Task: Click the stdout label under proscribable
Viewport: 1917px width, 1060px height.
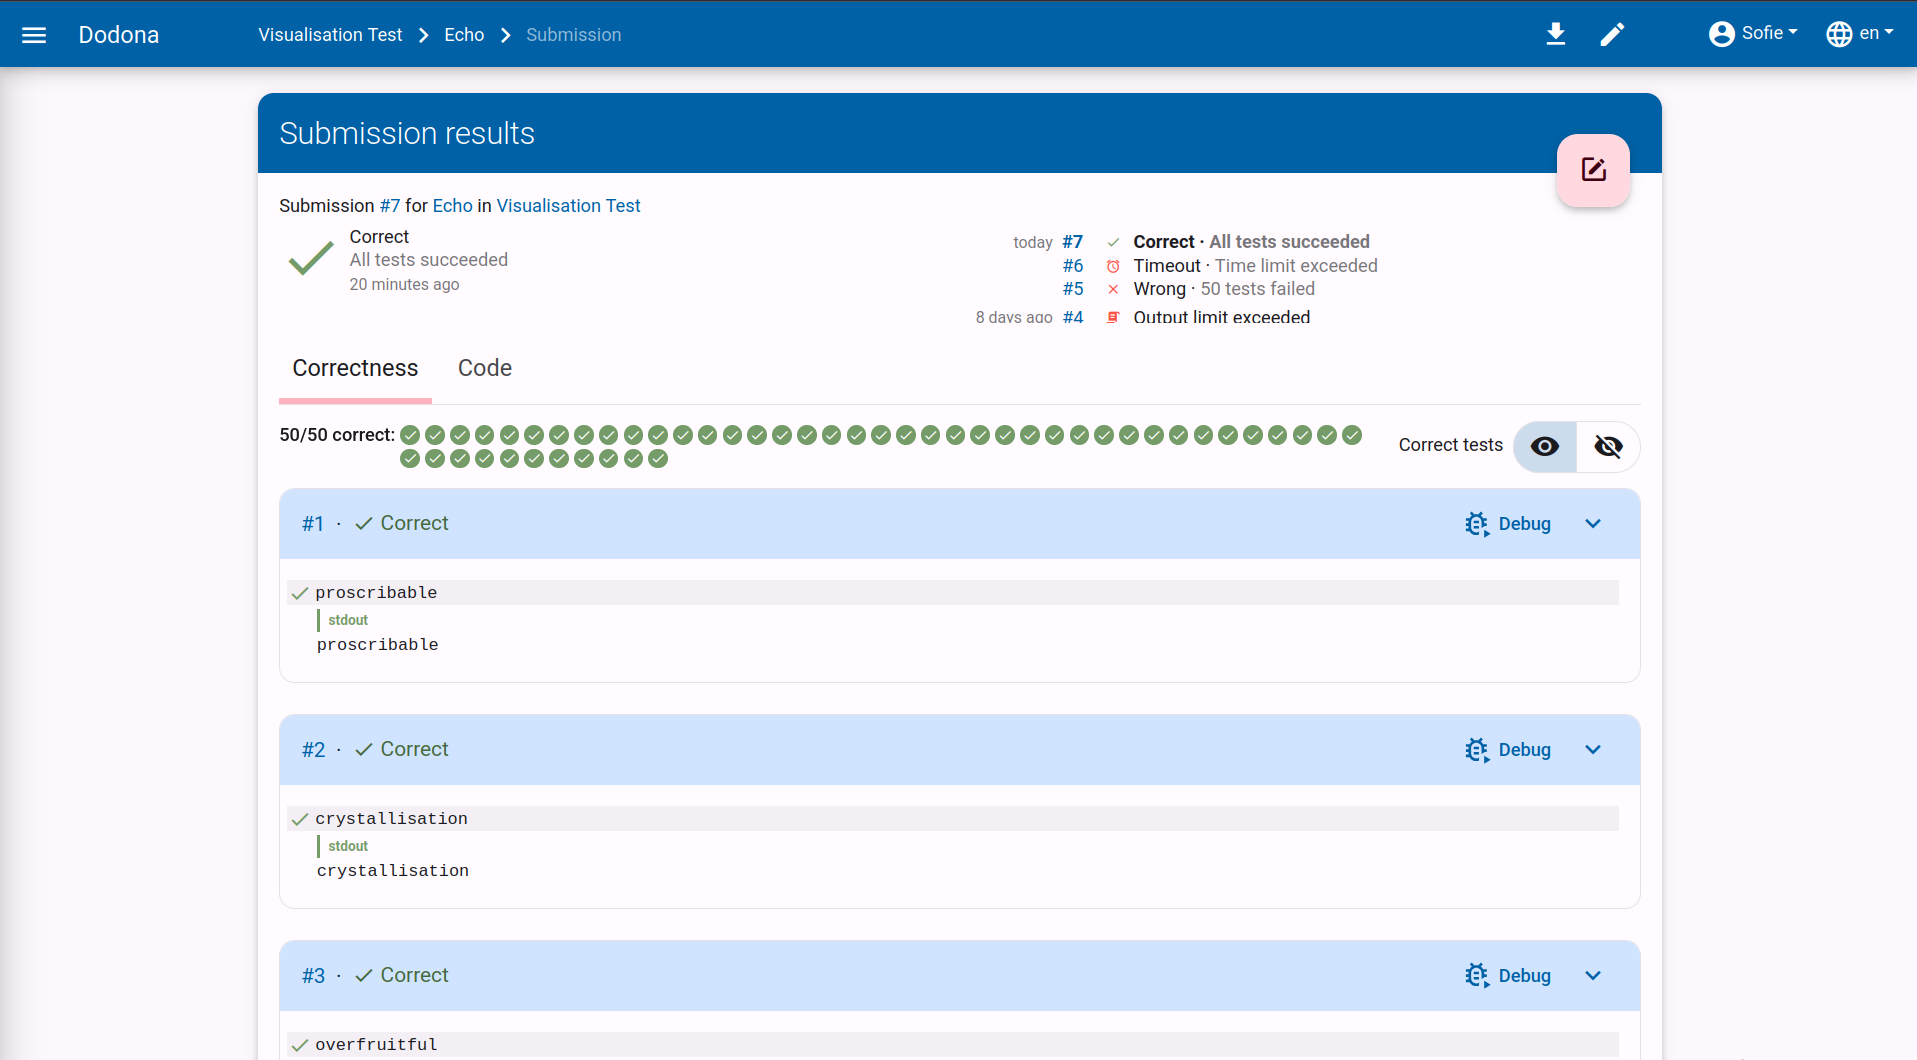Action: tap(348, 620)
